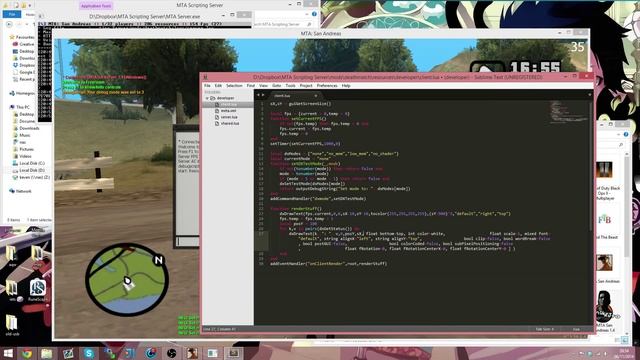Screen dimensions: 640x360
Task: Click the Explorer back navigation arrow
Action: (x=9, y=24)
